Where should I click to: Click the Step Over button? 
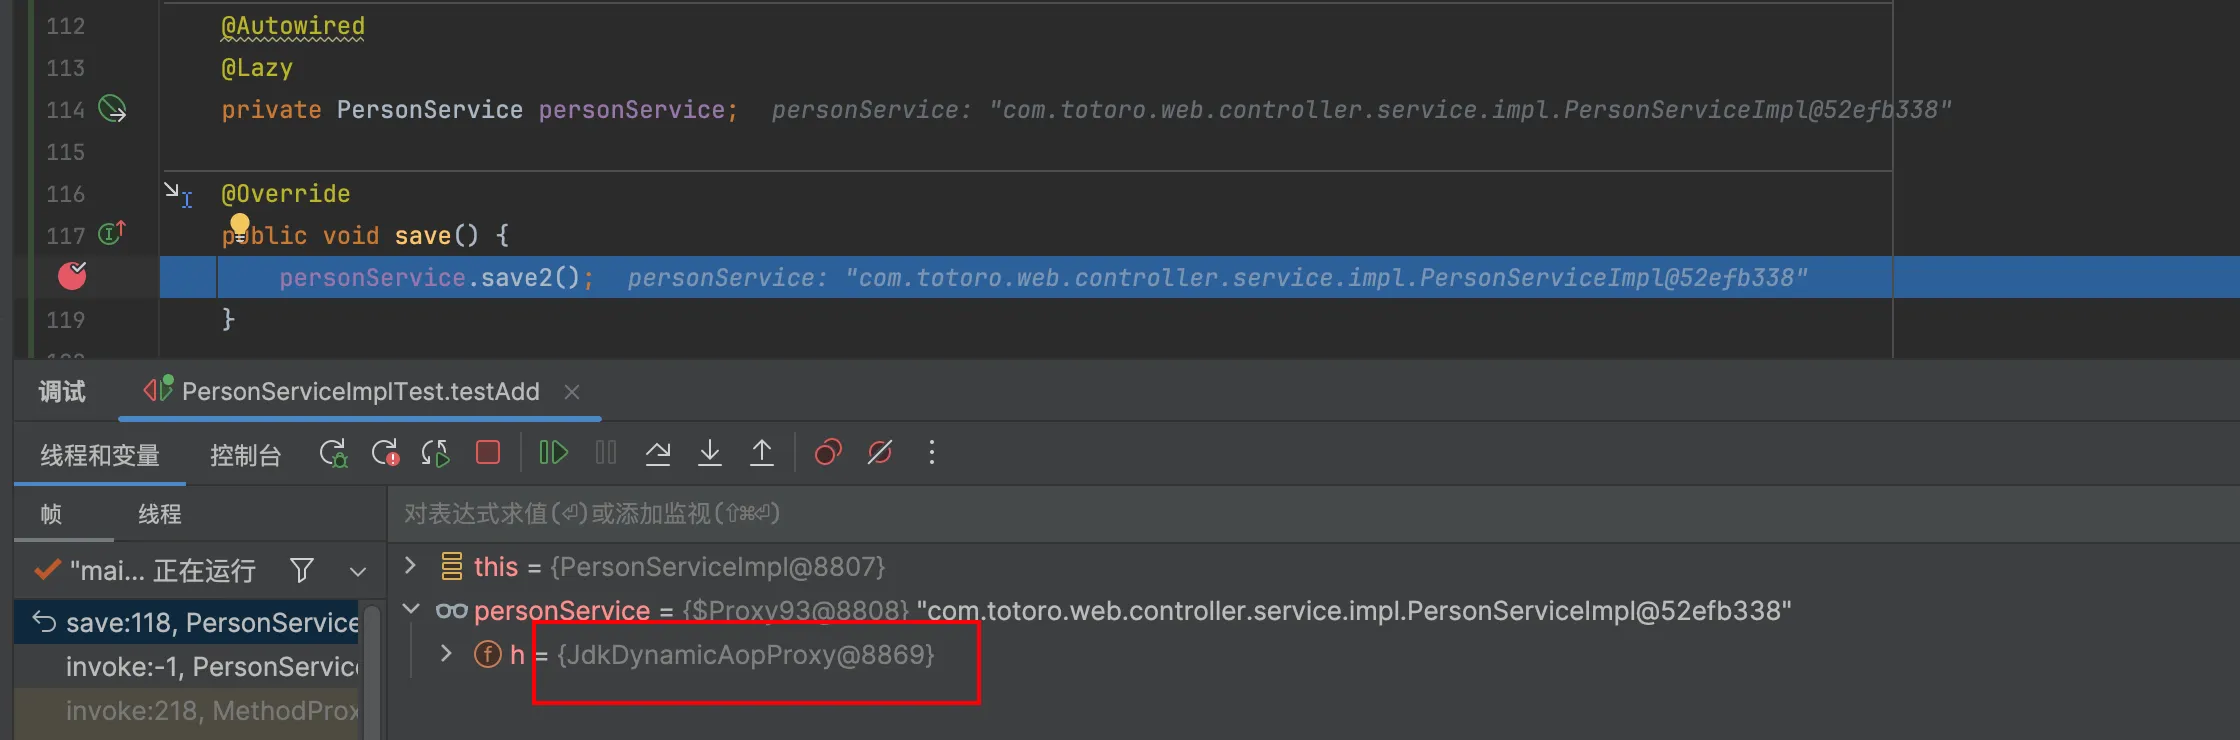pyautogui.click(x=658, y=453)
